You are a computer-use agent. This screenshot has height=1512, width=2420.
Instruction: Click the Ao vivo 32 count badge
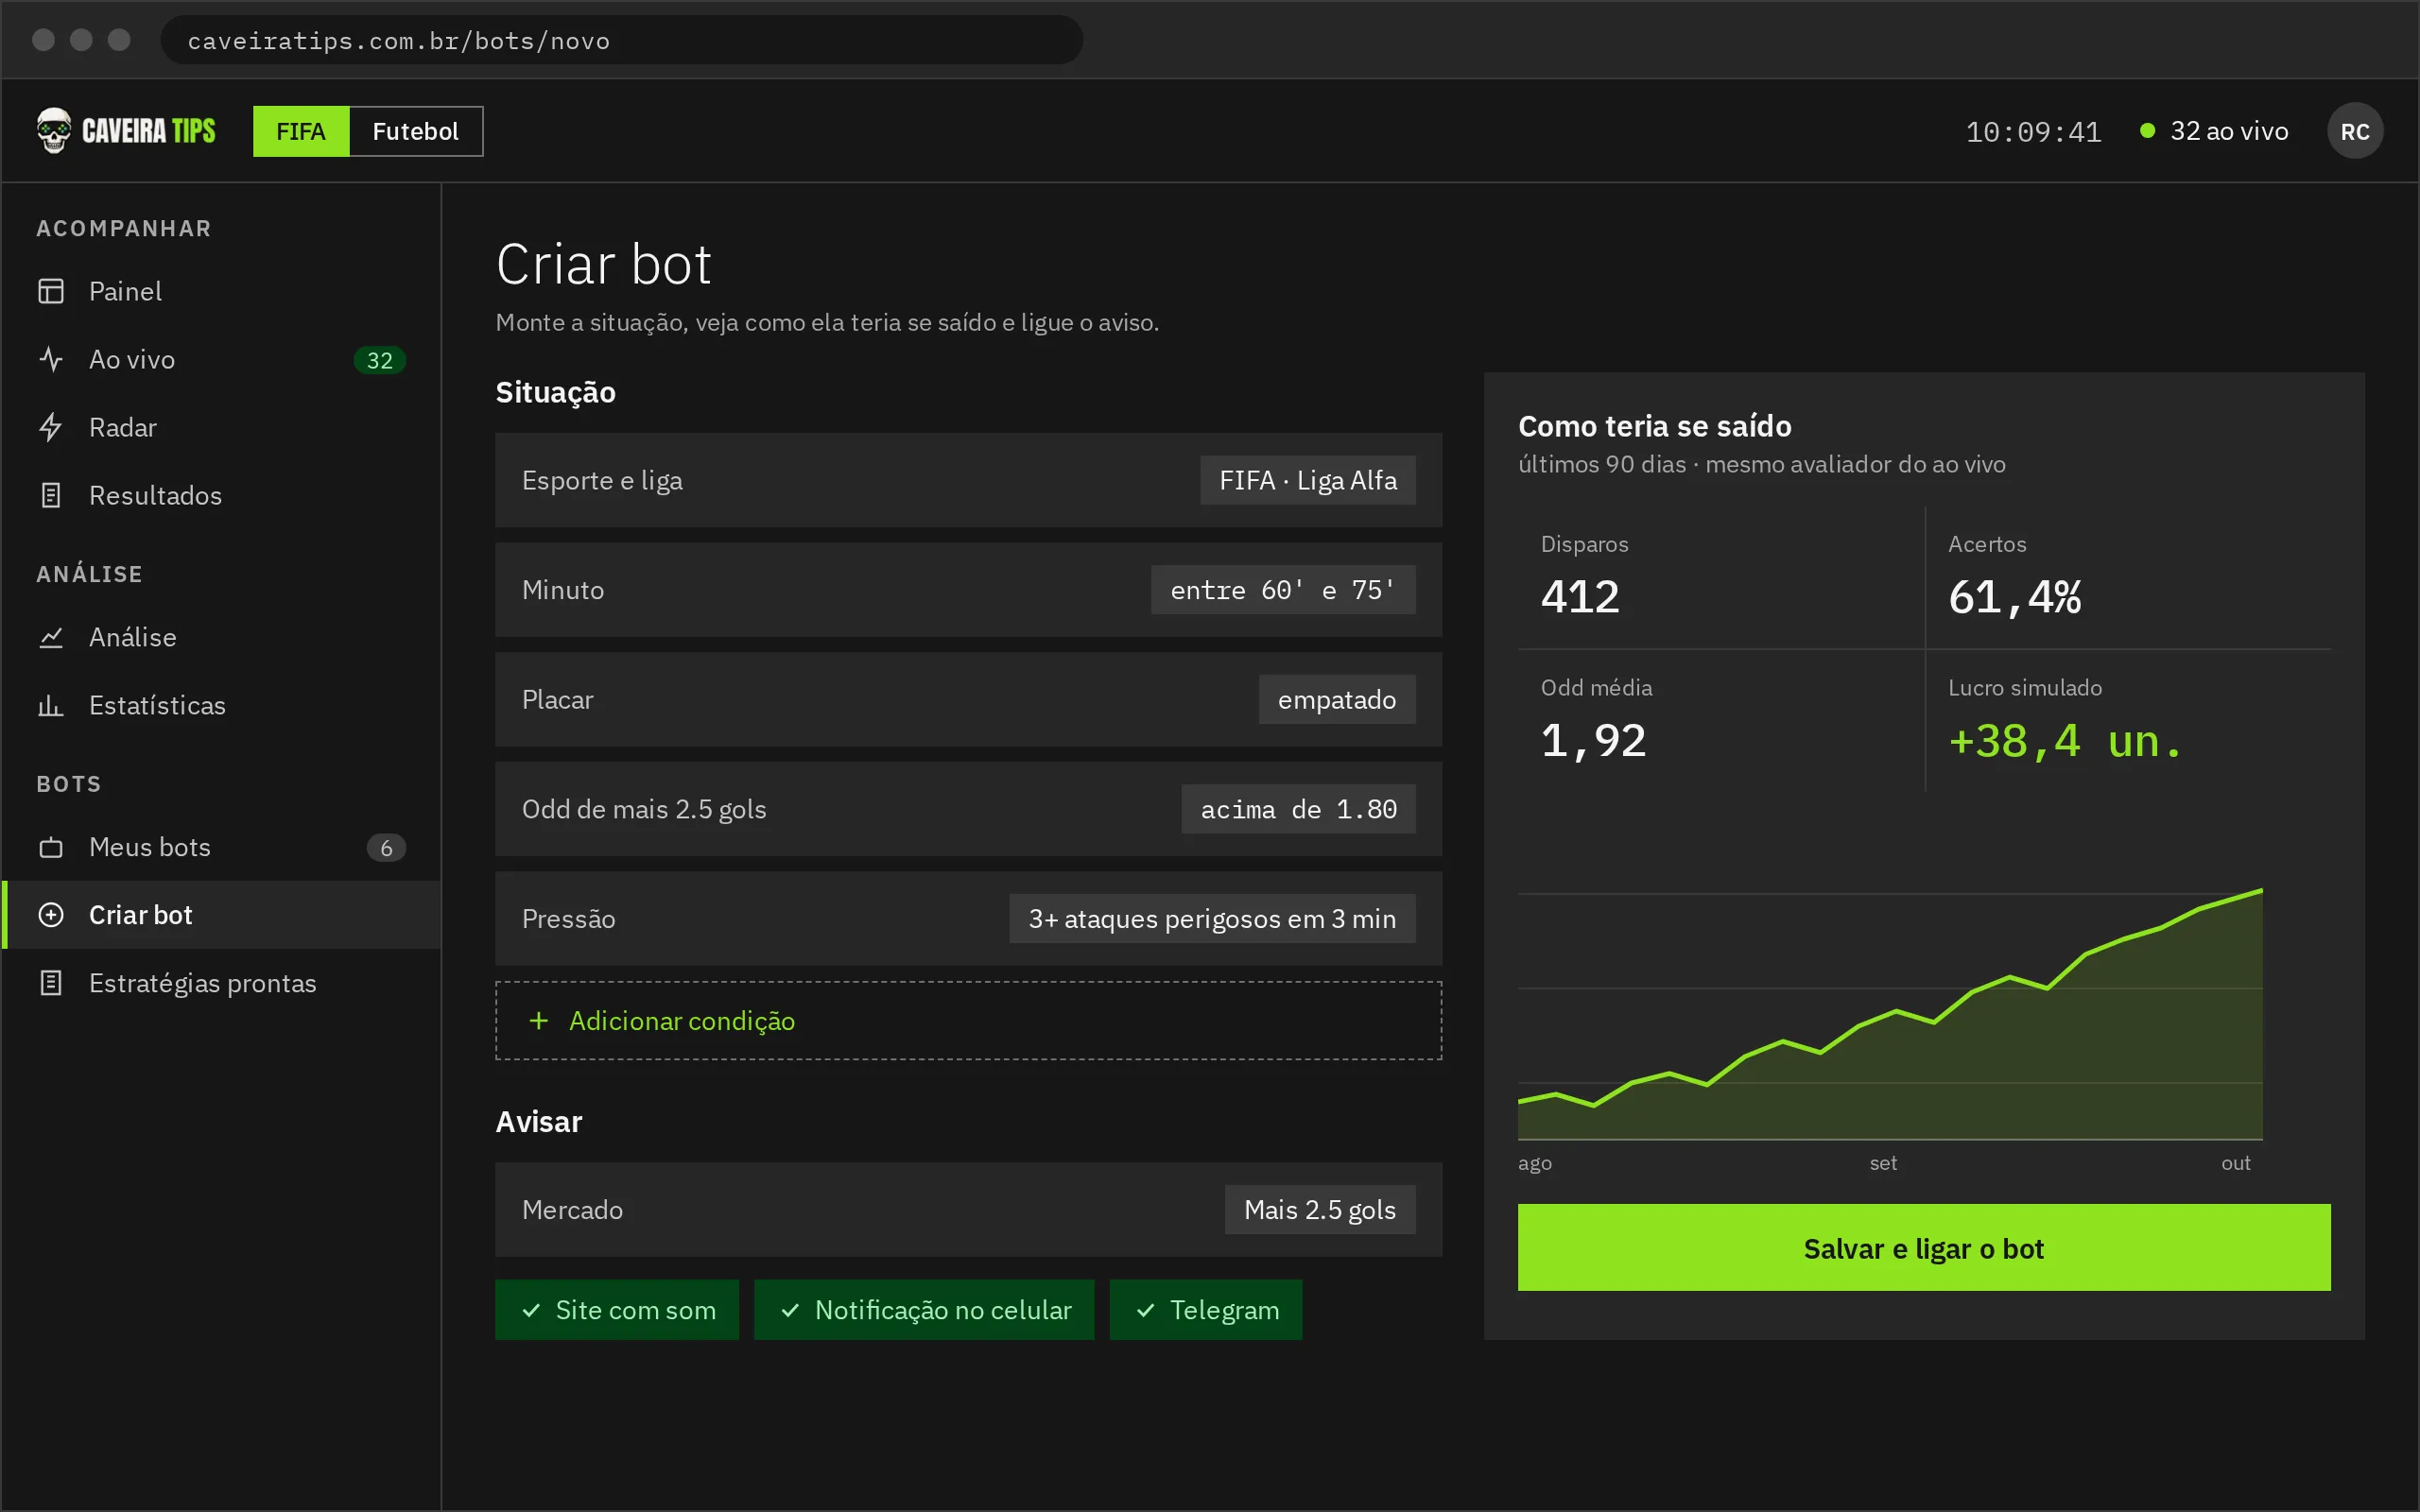379,360
